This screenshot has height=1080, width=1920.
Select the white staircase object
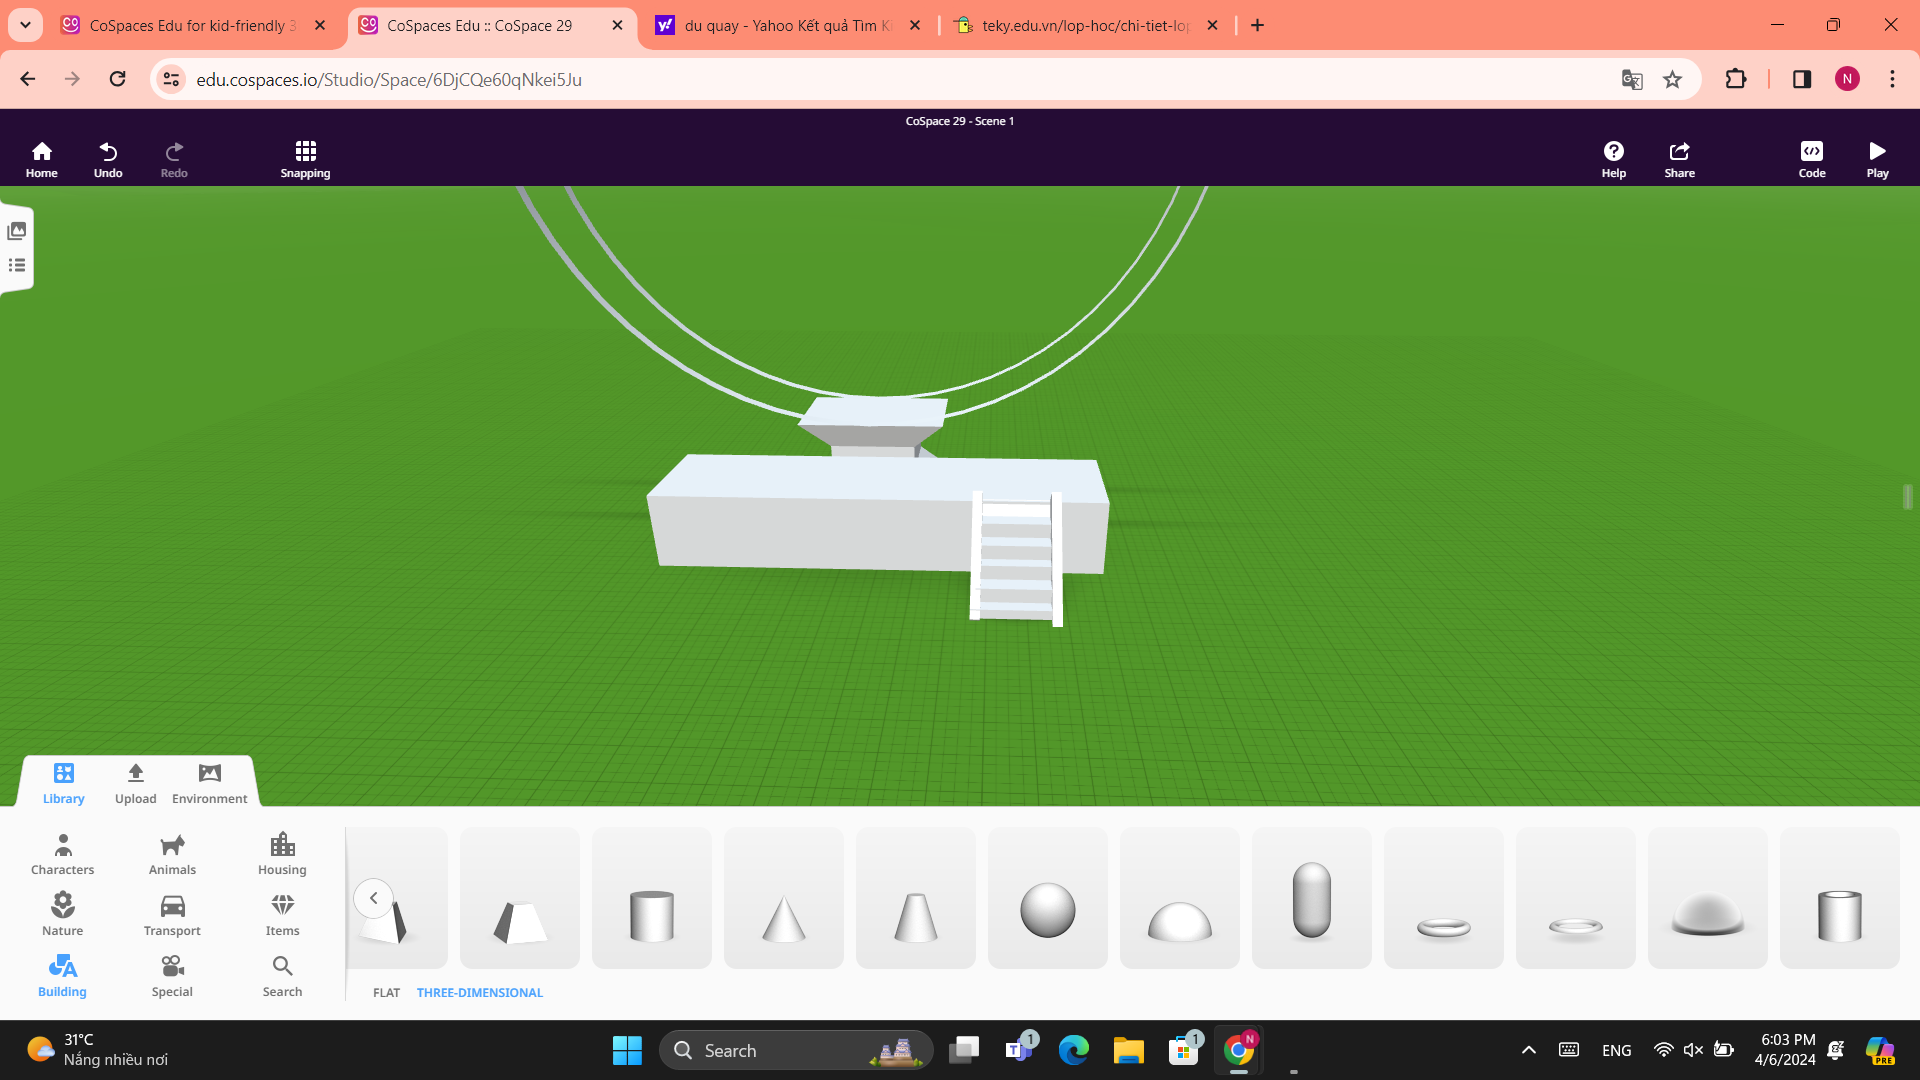pos(1016,560)
